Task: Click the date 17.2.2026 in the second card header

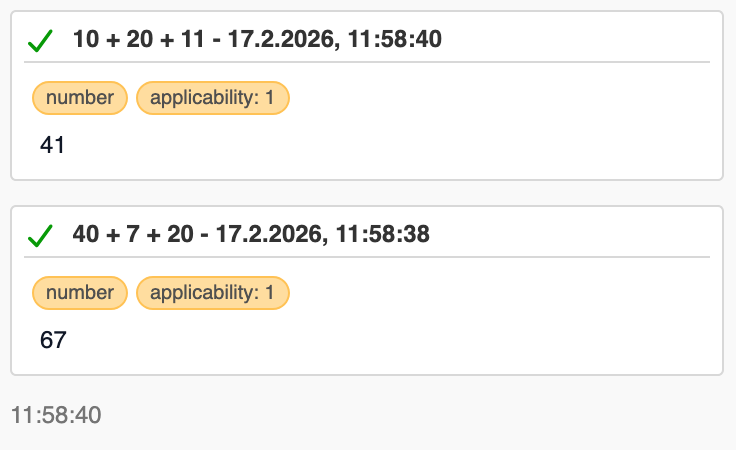Action: [271, 234]
